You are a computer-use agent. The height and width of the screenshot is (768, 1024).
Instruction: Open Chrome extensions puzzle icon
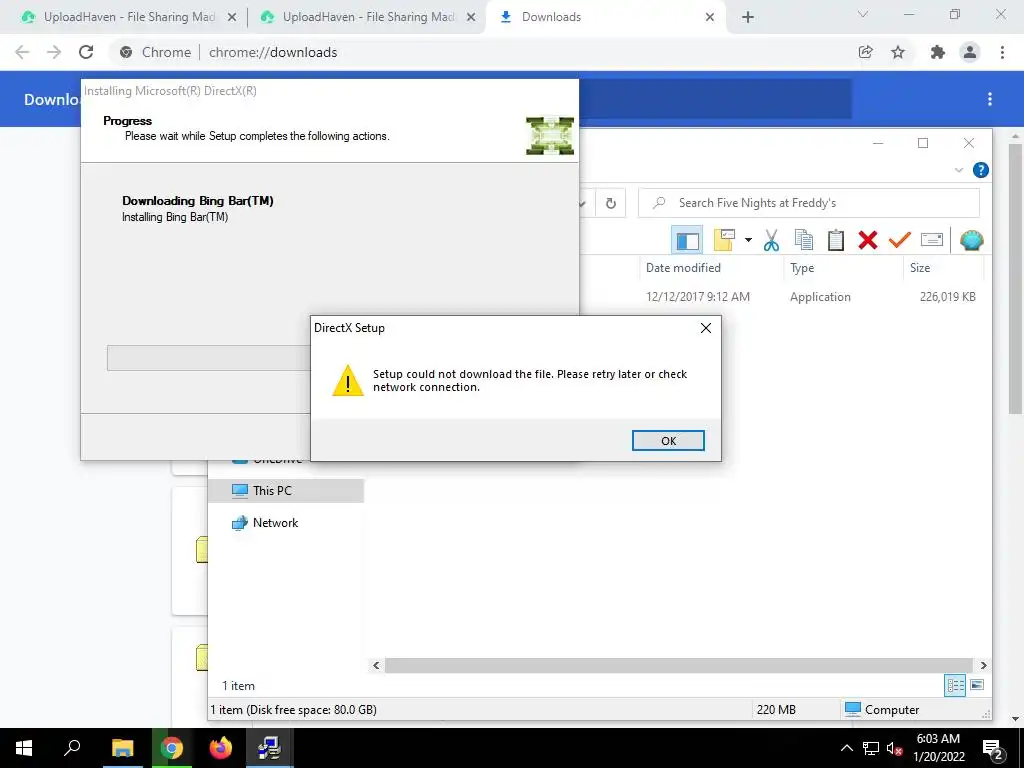(938, 52)
